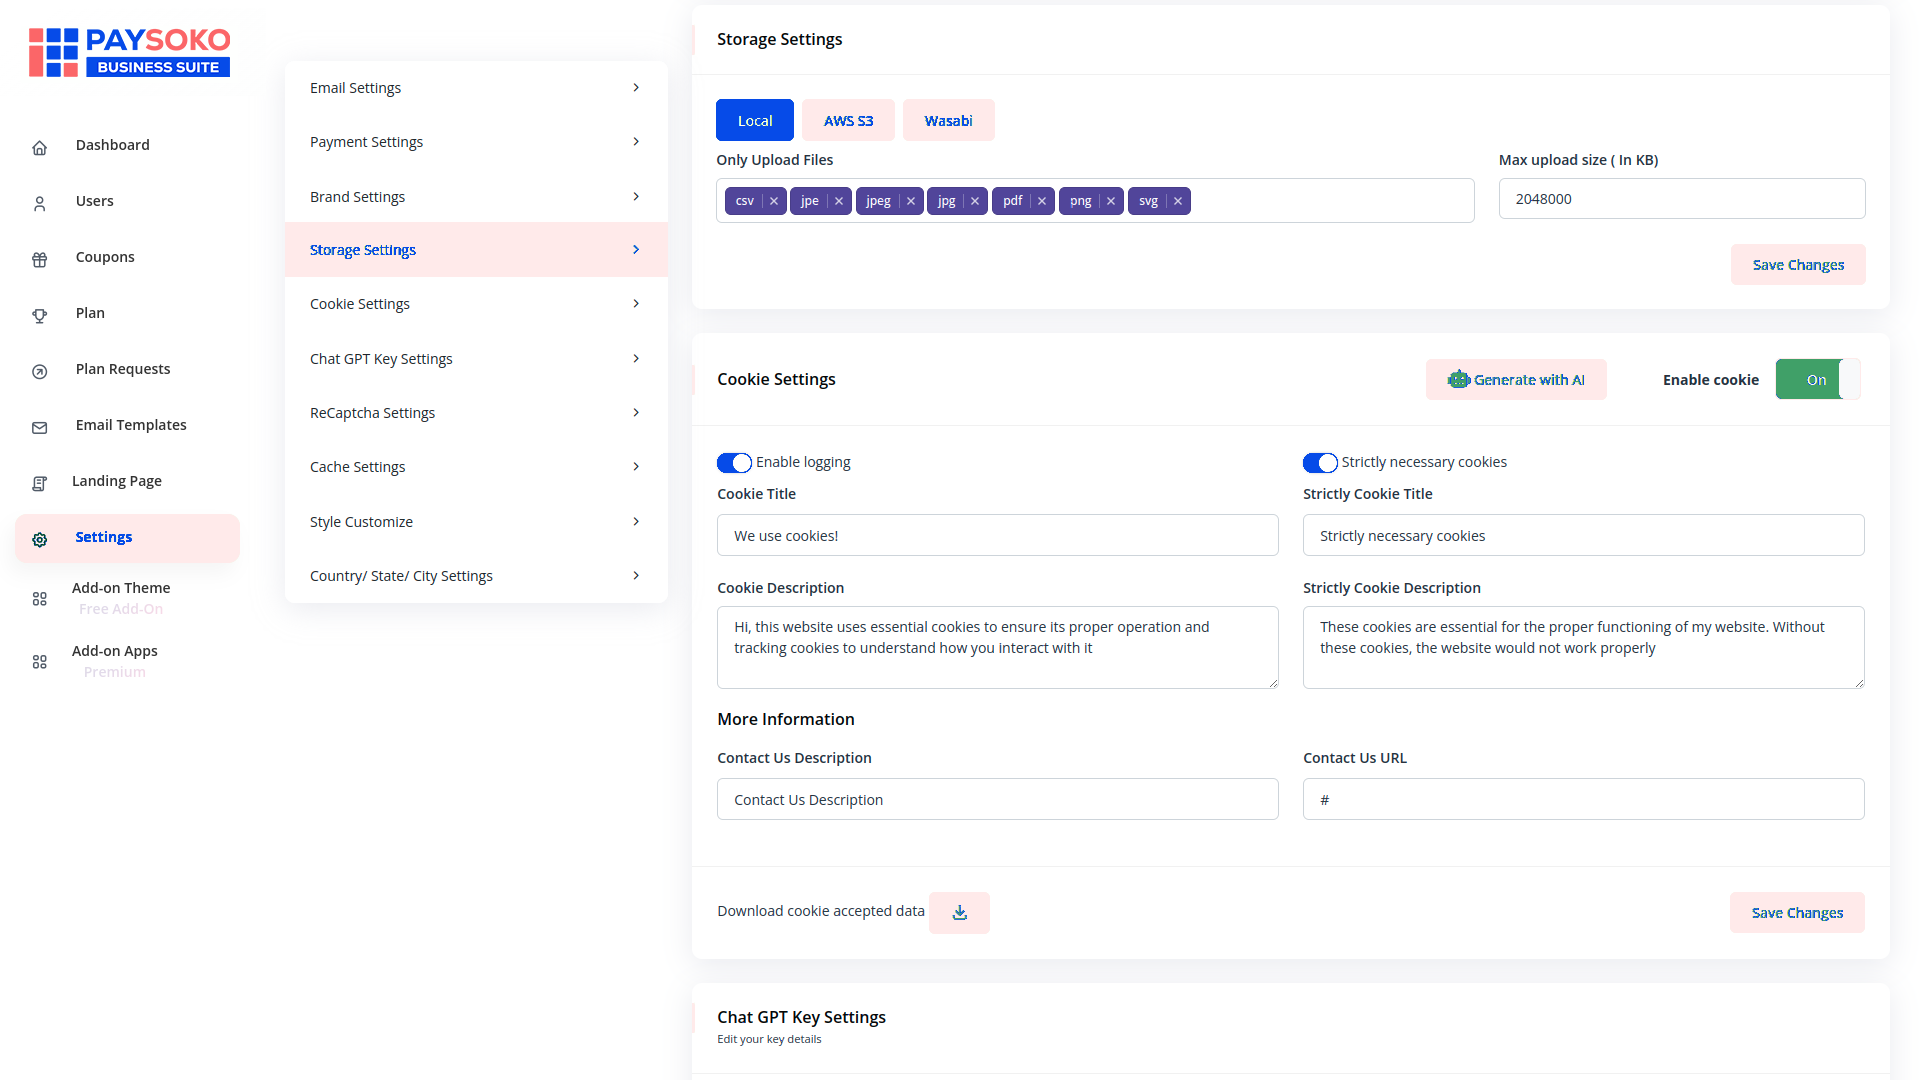Click the Users person icon
Viewport: 1920px width, 1080px height.
pos(40,204)
